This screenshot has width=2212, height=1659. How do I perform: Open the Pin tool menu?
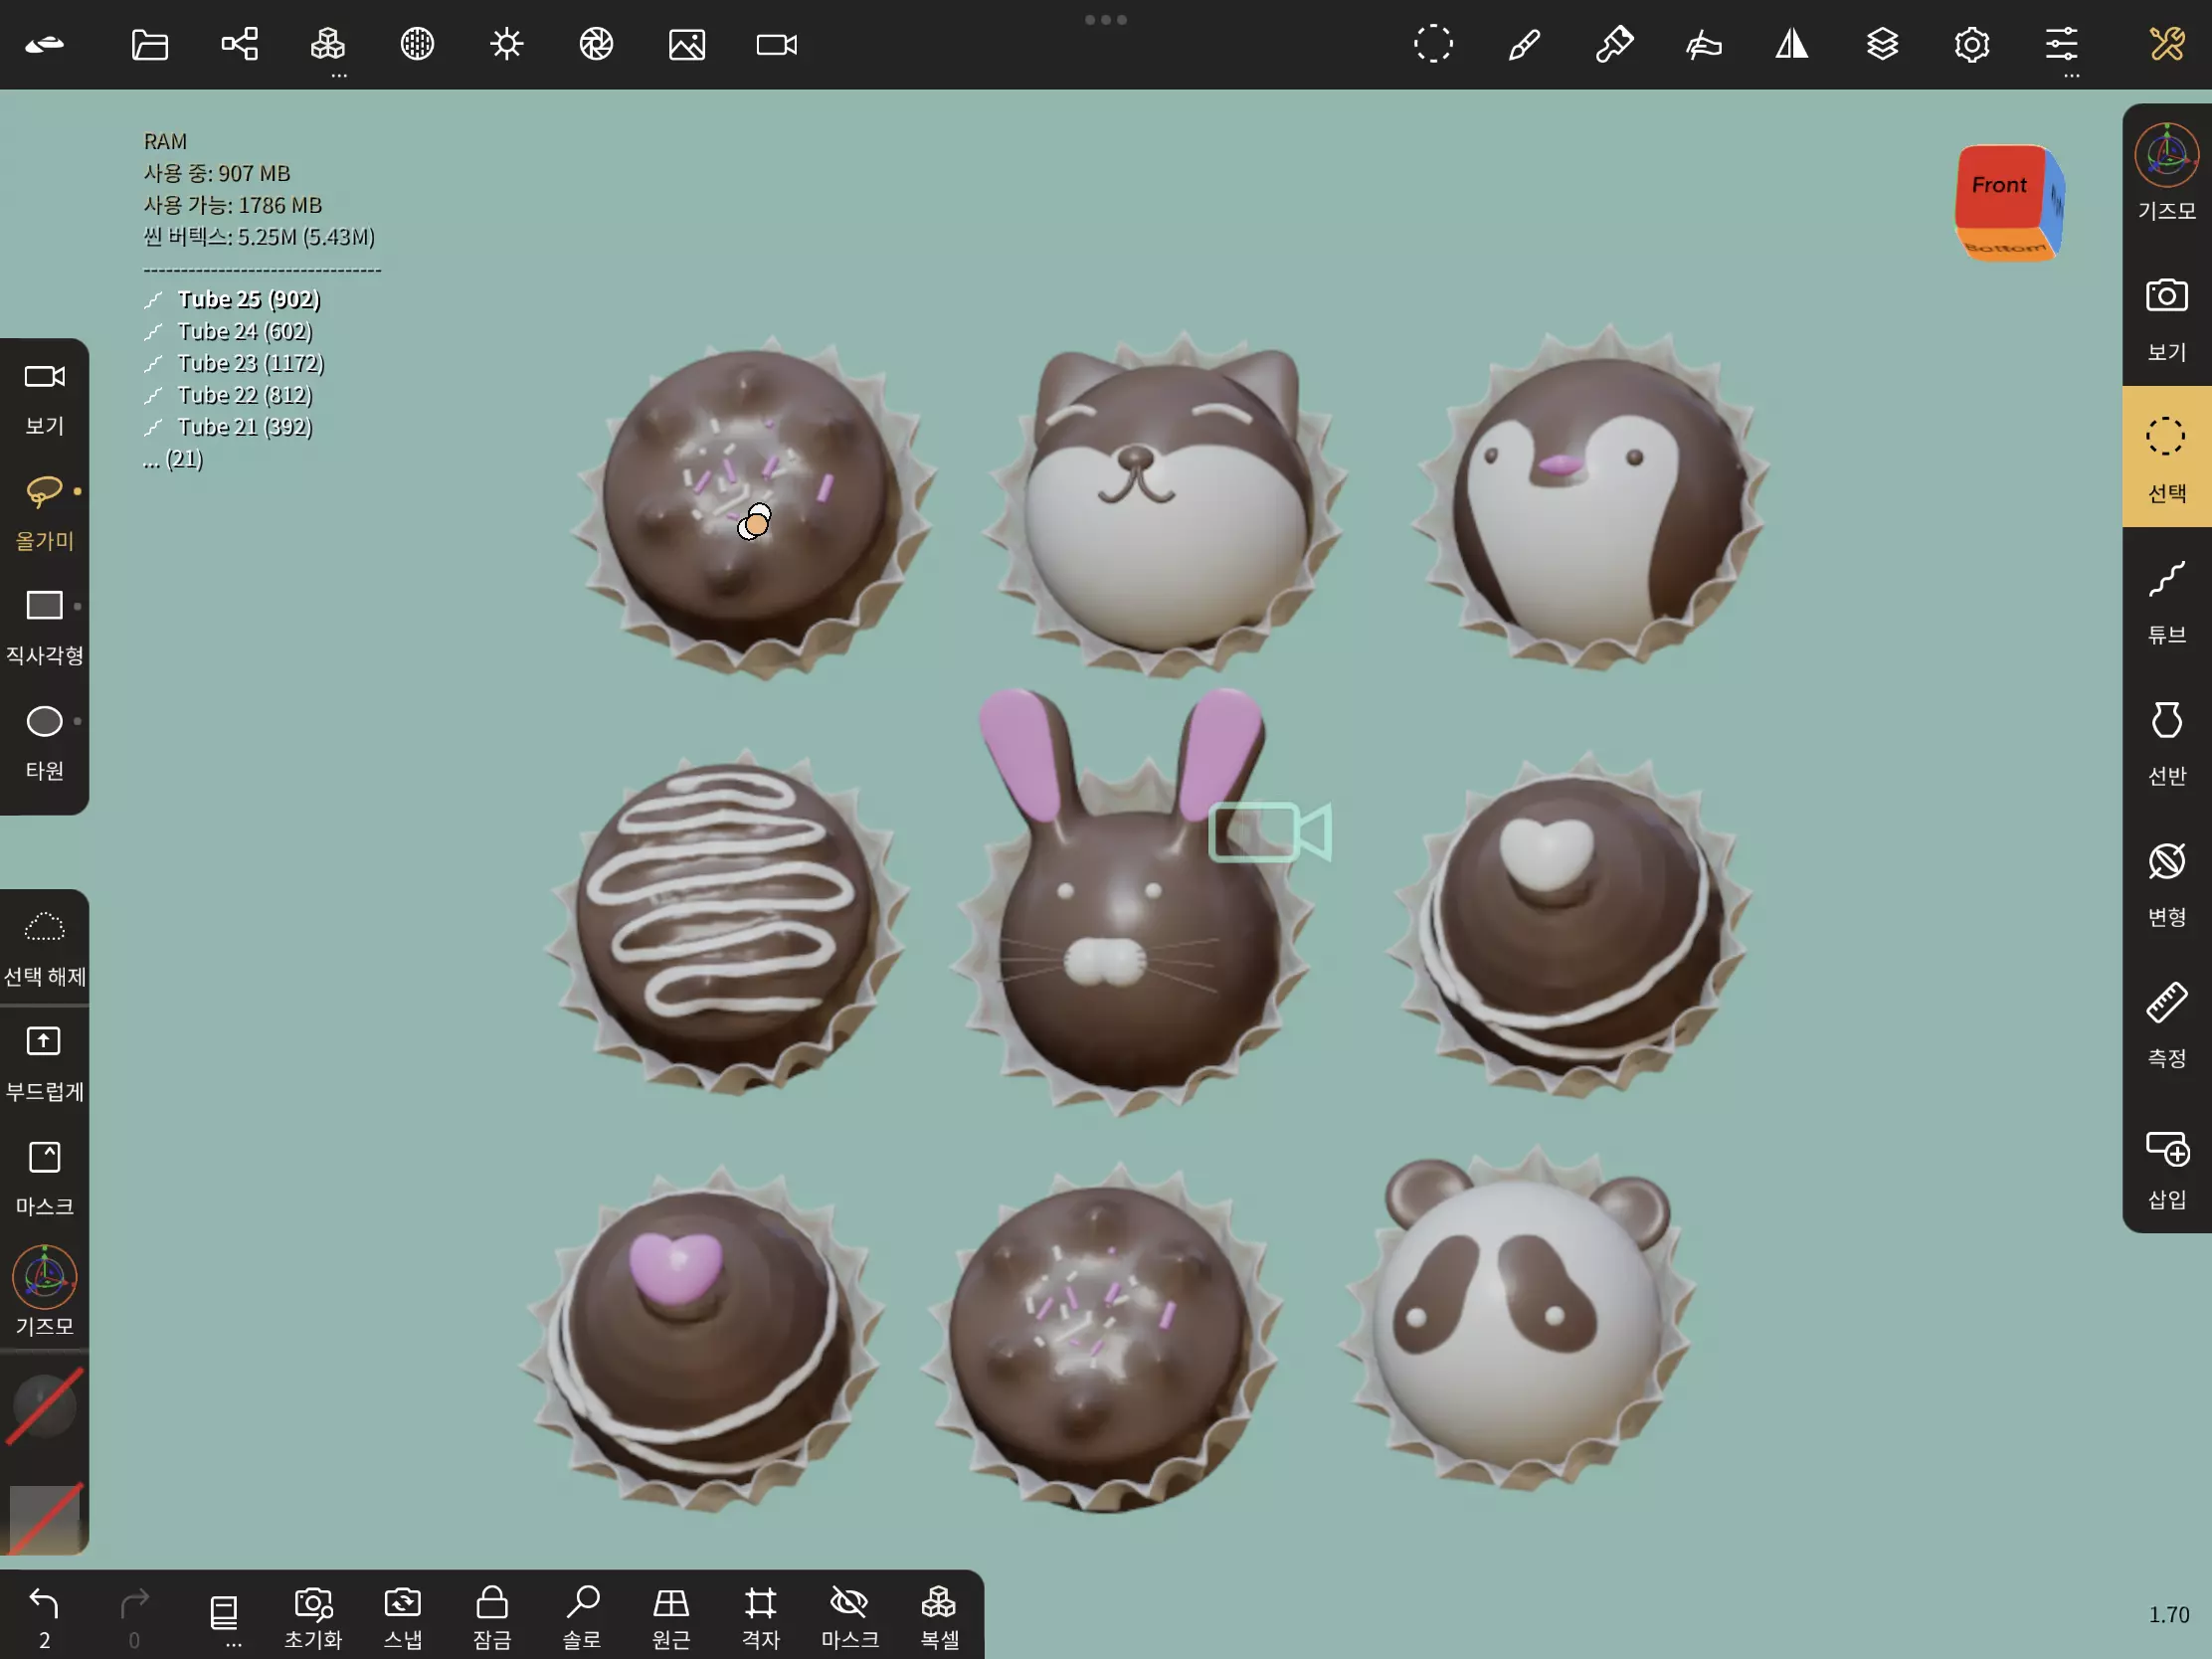1613,44
